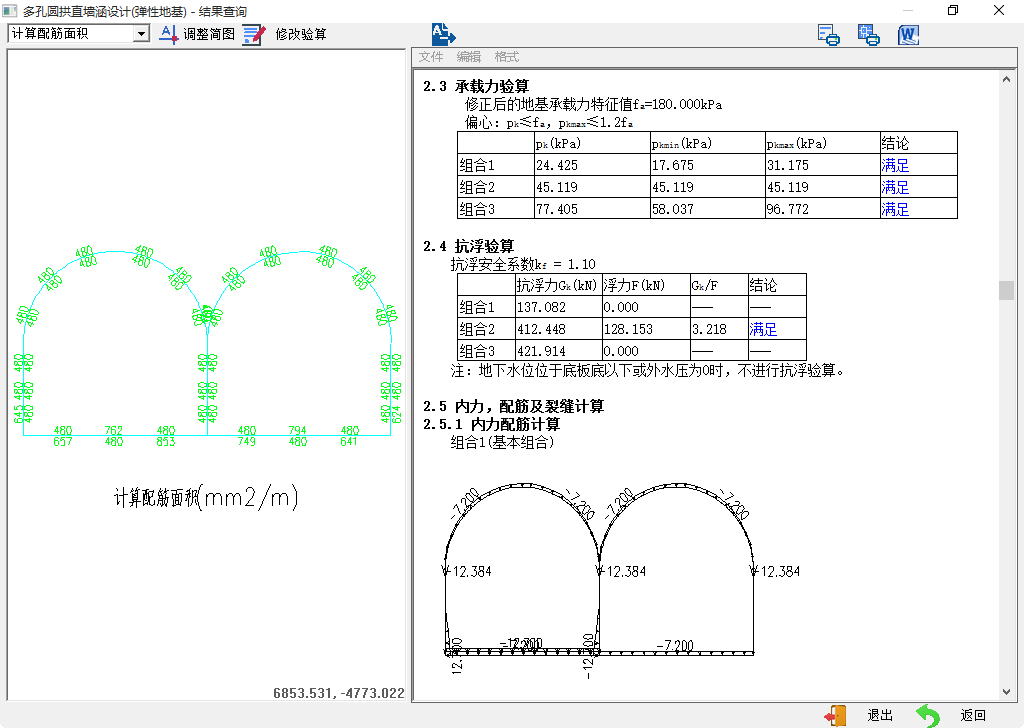Viewport: 1024px width, 728px height.
Task: Click 满足 in anti-floating table 组合2 row
Action: (763, 329)
